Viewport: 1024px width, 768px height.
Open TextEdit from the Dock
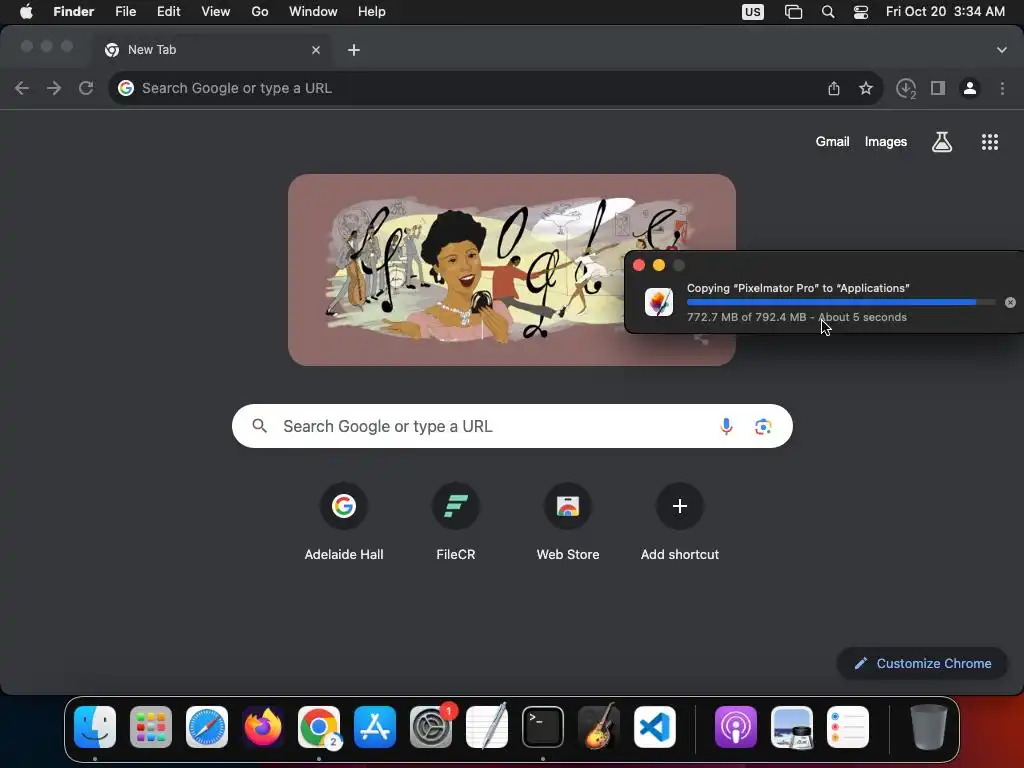(x=487, y=728)
